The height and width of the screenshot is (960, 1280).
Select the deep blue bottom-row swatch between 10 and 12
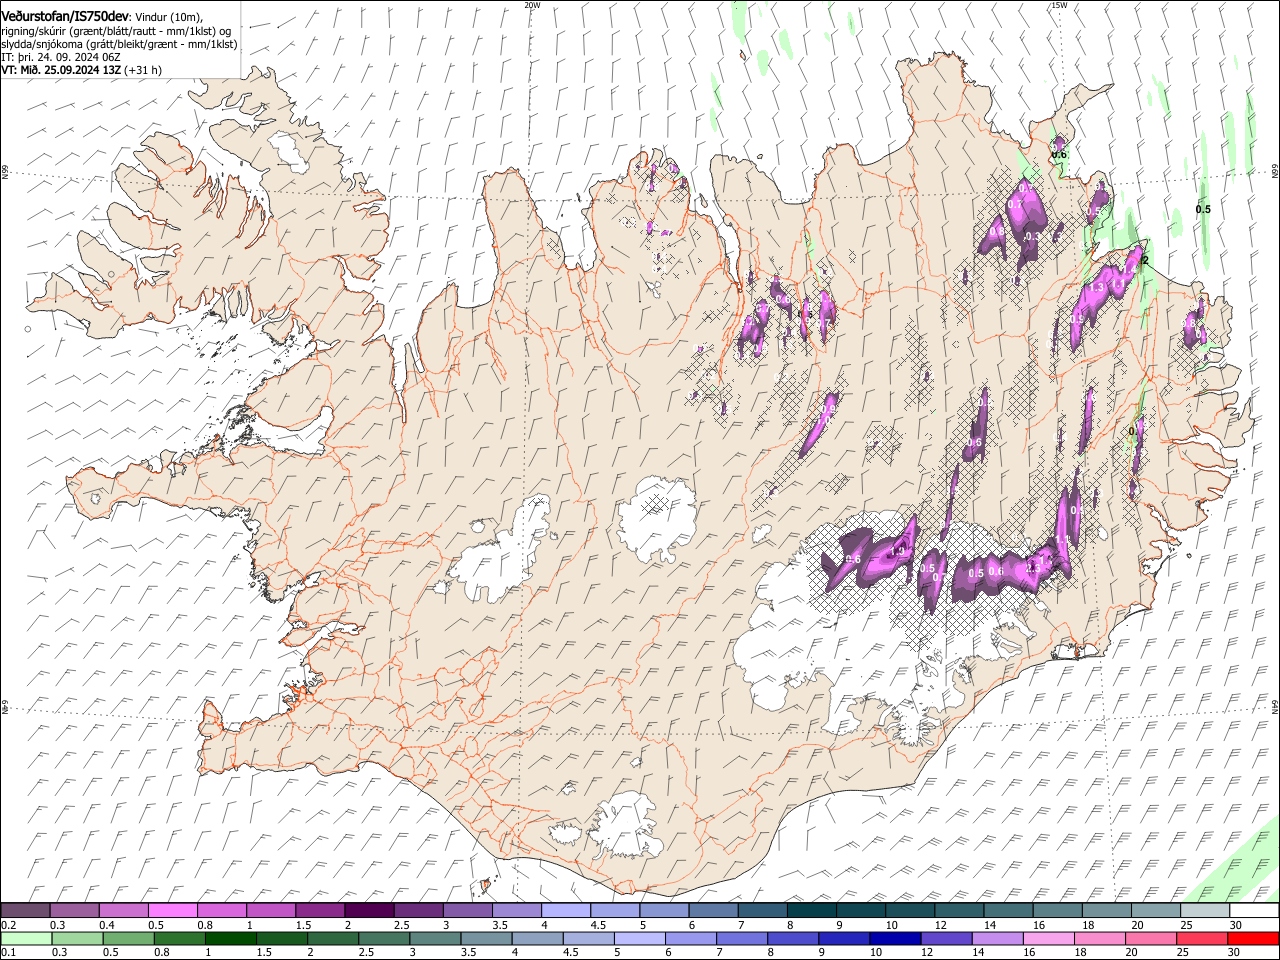click(x=895, y=938)
